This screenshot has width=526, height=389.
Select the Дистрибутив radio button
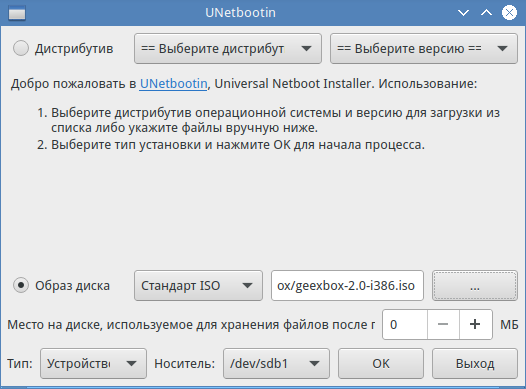click(21, 48)
